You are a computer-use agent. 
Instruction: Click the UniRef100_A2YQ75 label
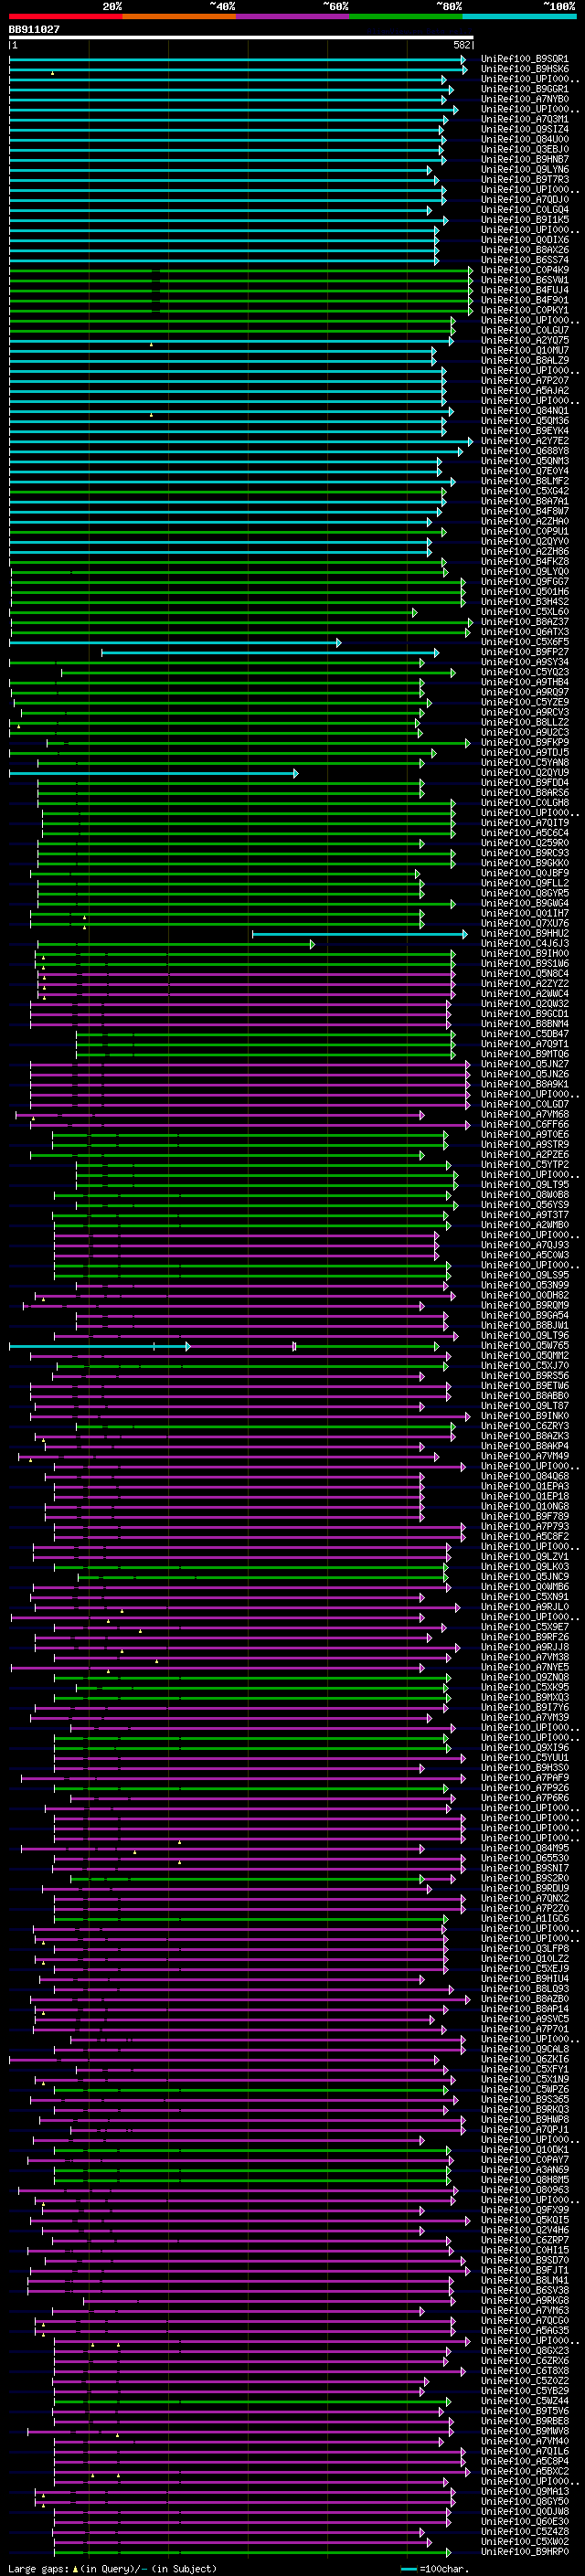point(525,340)
